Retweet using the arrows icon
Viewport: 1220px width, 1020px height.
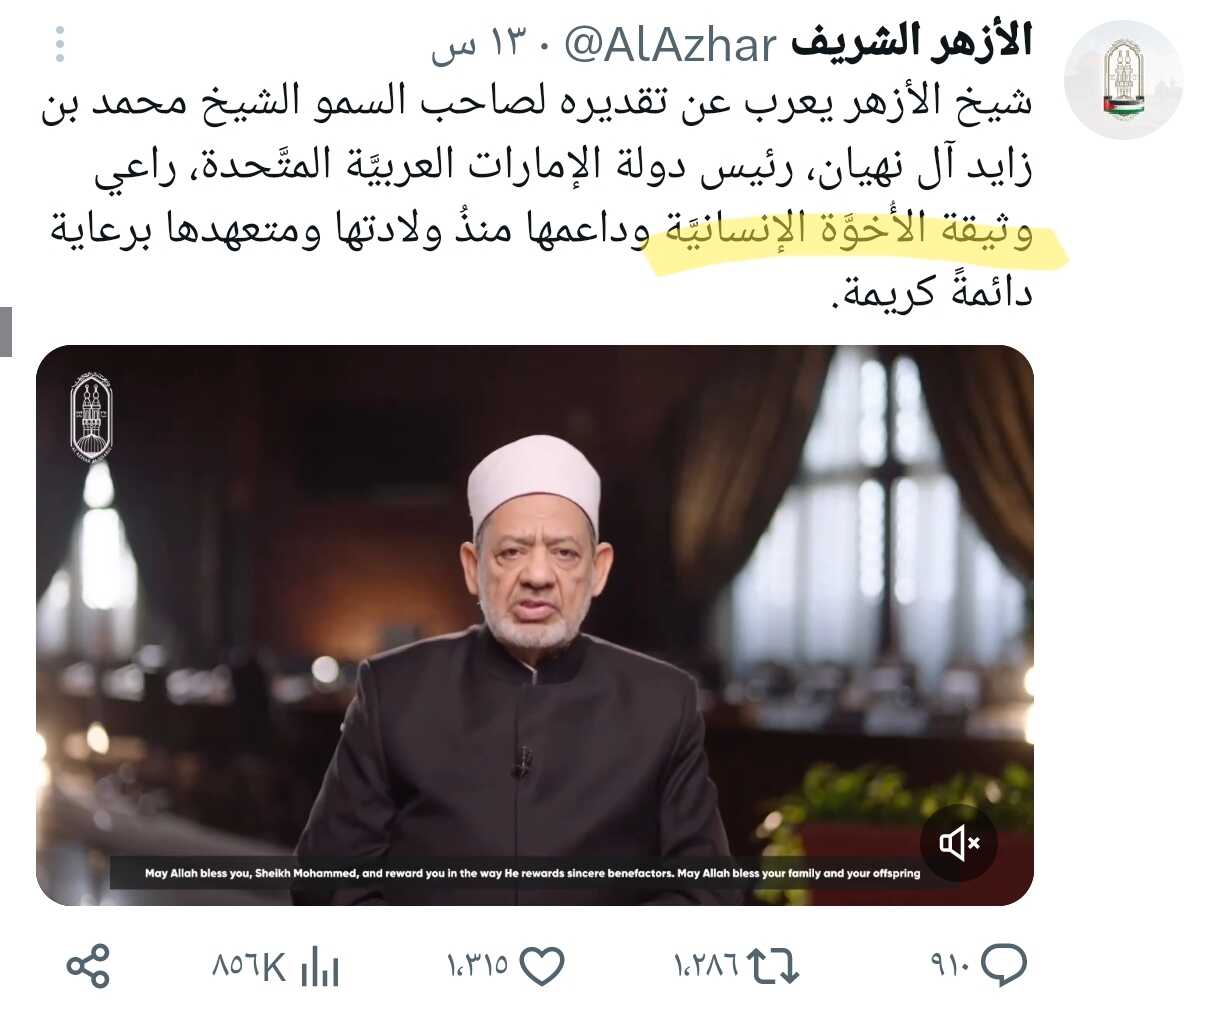pos(774,966)
